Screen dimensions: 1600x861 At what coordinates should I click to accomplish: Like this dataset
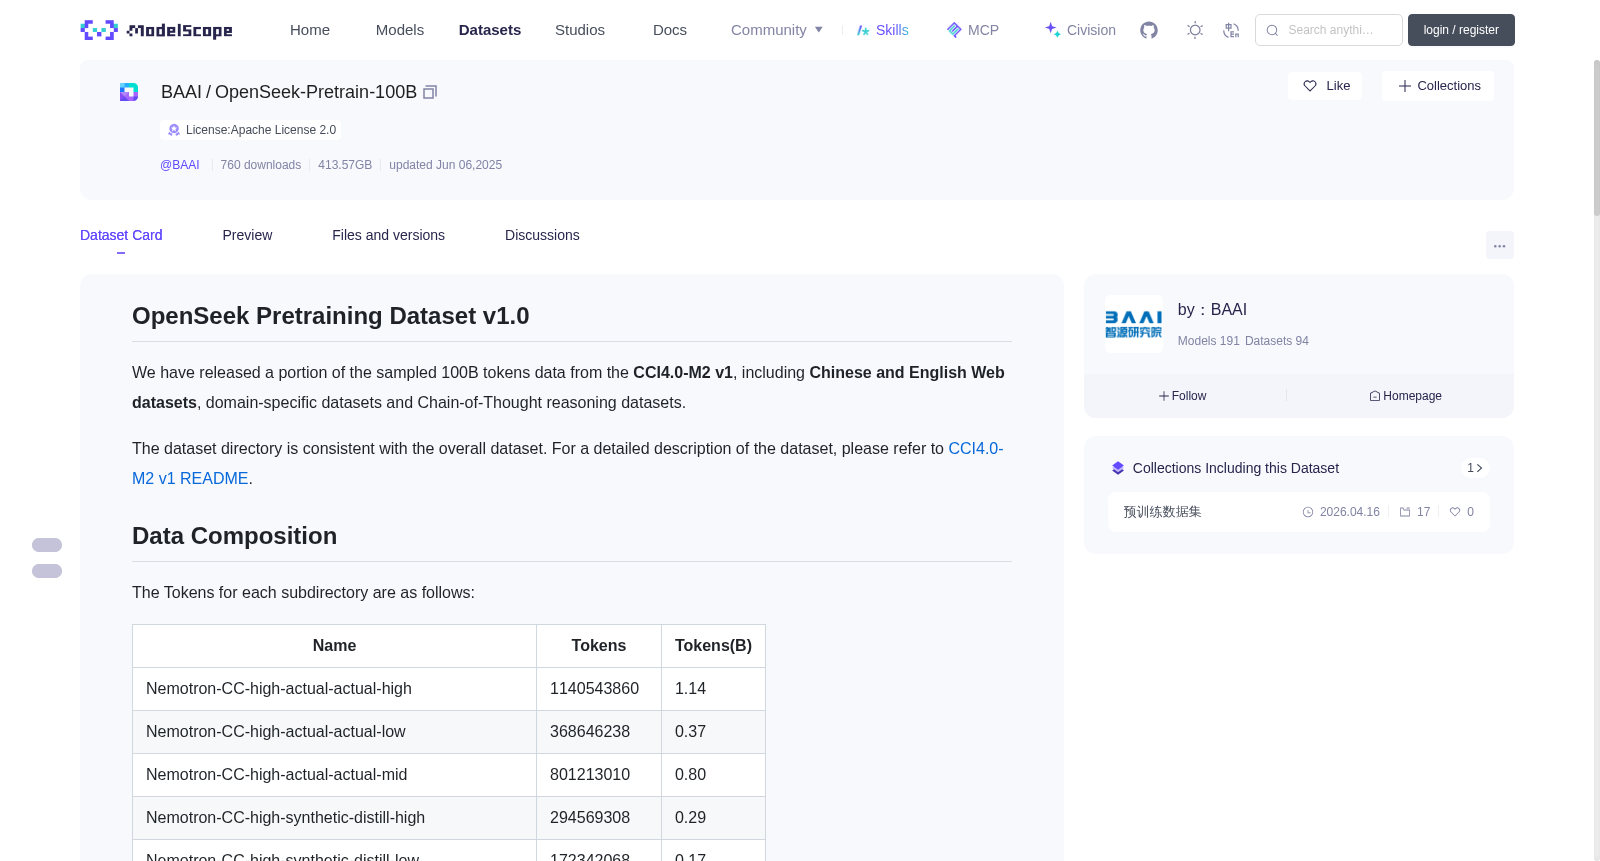coord(1325,86)
